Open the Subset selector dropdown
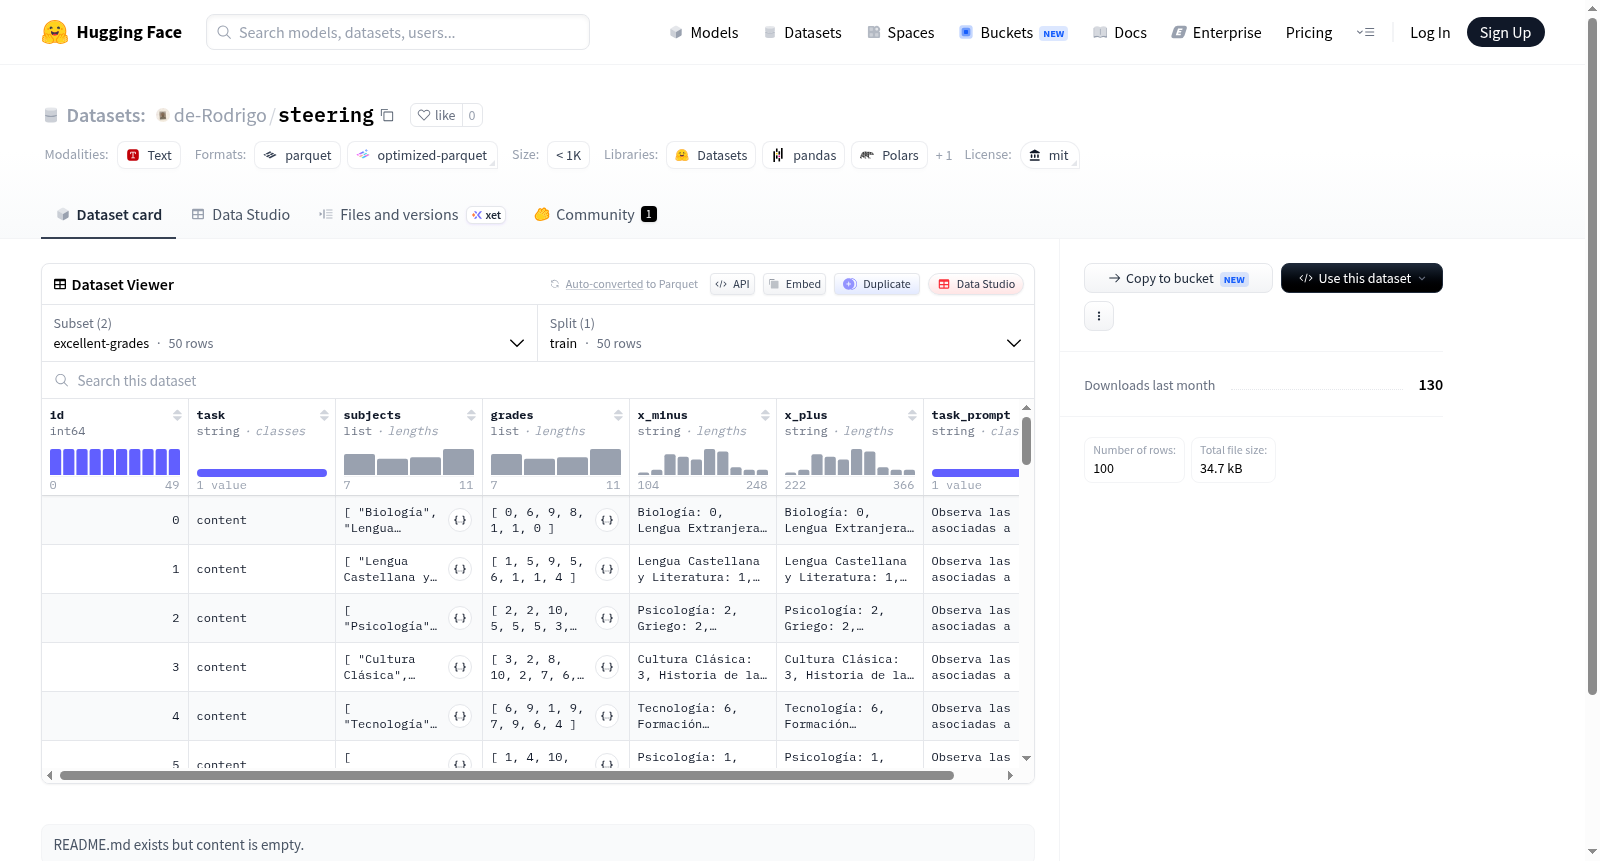The image size is (1600, 861). click(x=289, y=333)
